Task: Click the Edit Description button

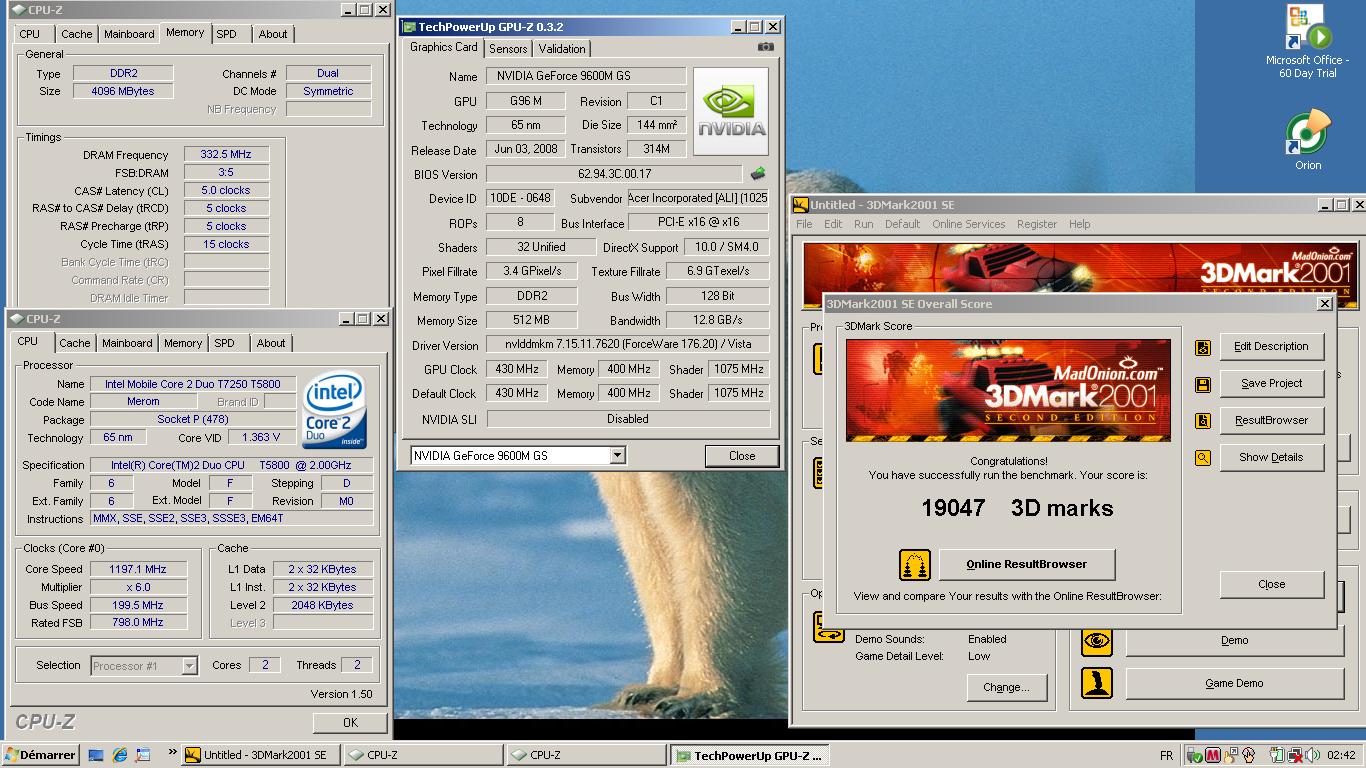Action: (1271, 347)
